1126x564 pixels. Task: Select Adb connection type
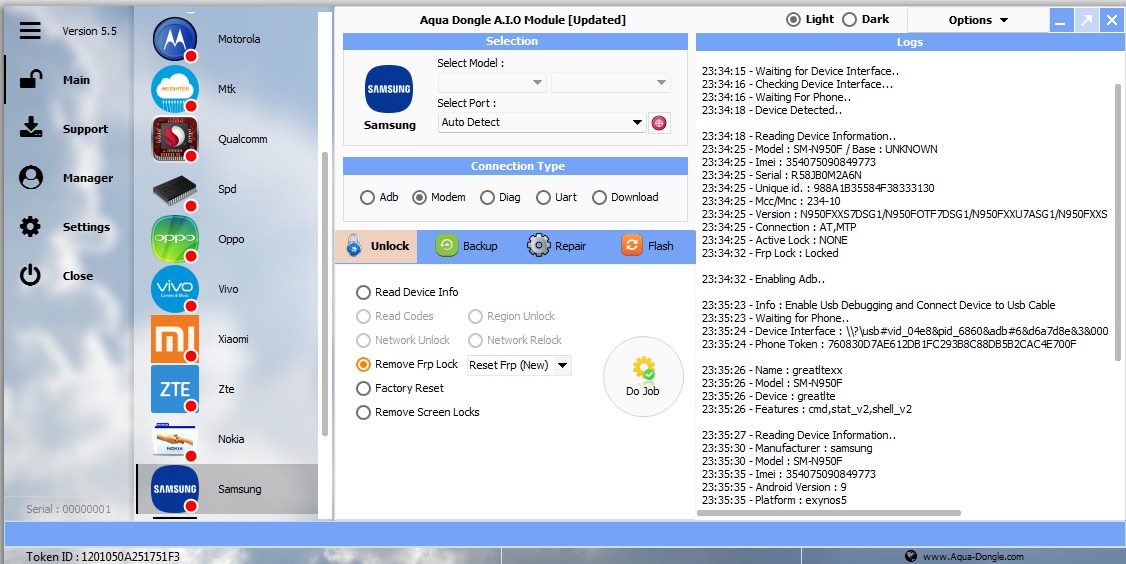click(368, 197)
